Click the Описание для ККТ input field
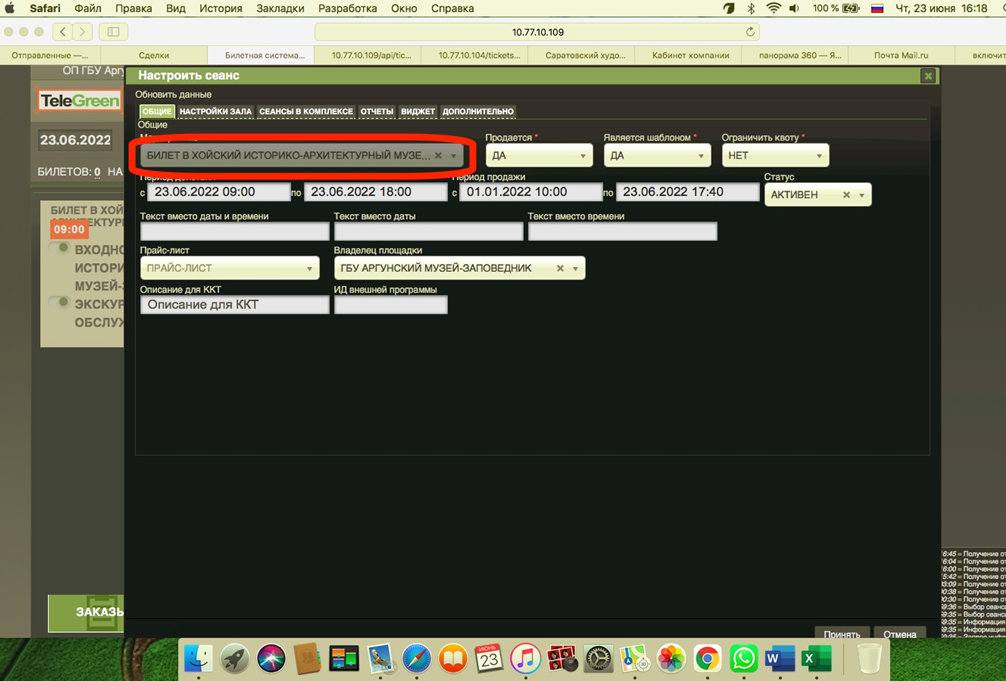1006x681 pixels. [x=235, y=304]
